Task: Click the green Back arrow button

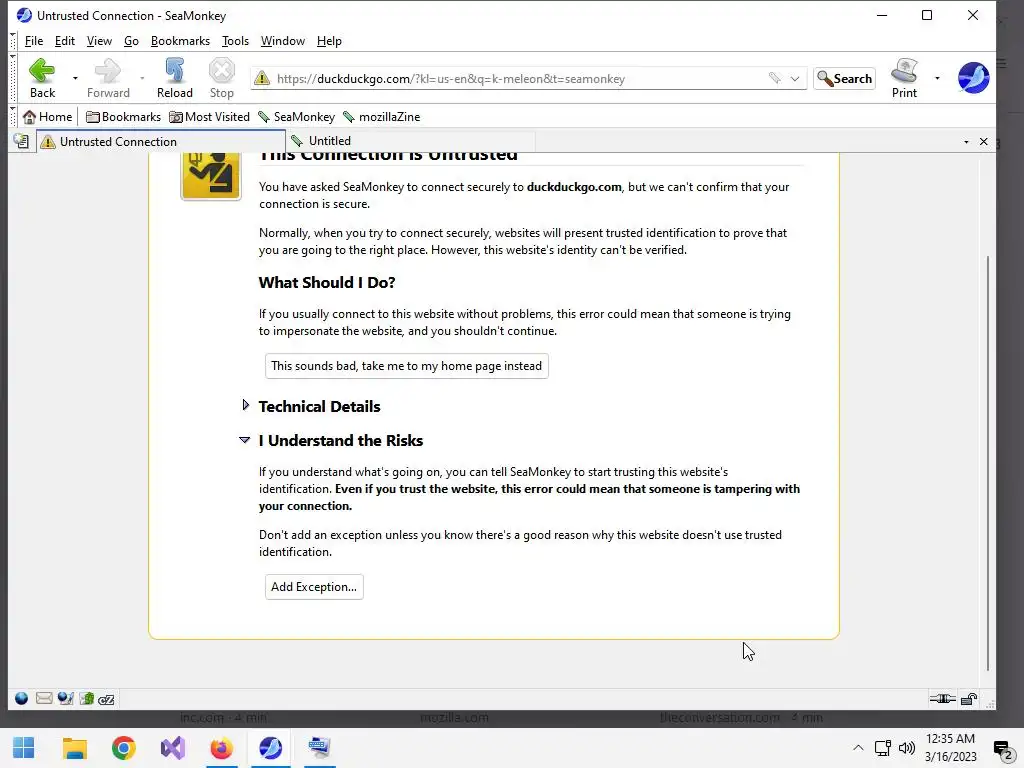Action: [42, 78]
